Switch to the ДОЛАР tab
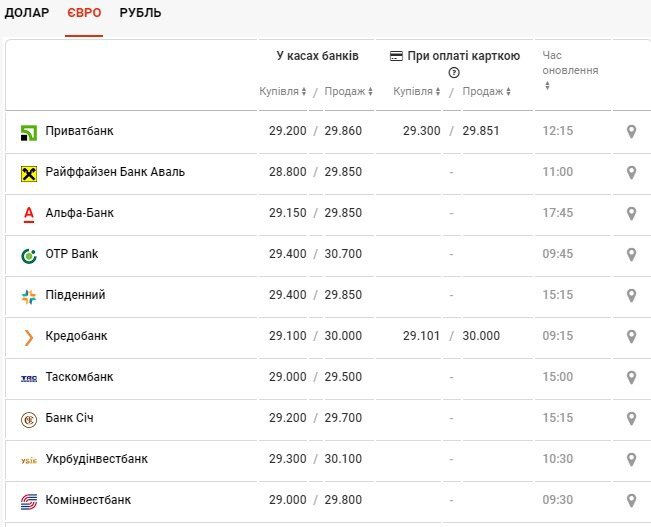651x527 pixels. coord(26,13)
